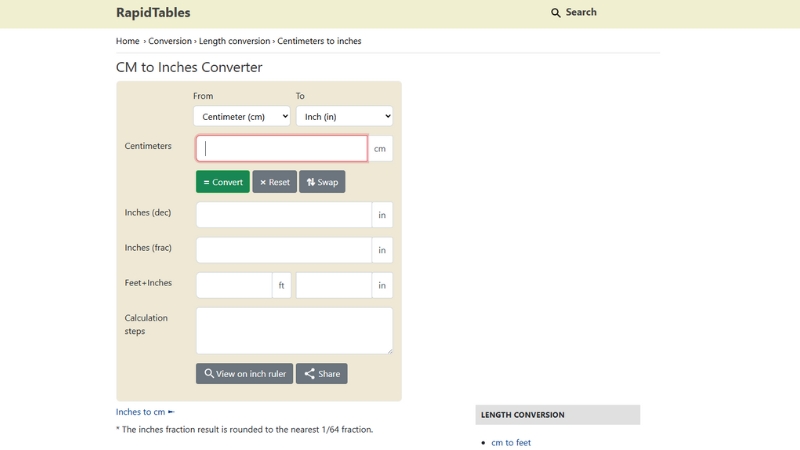Open View on inch ruler
This screenshot has height=450, width=800.
click(x=244, y=374)
